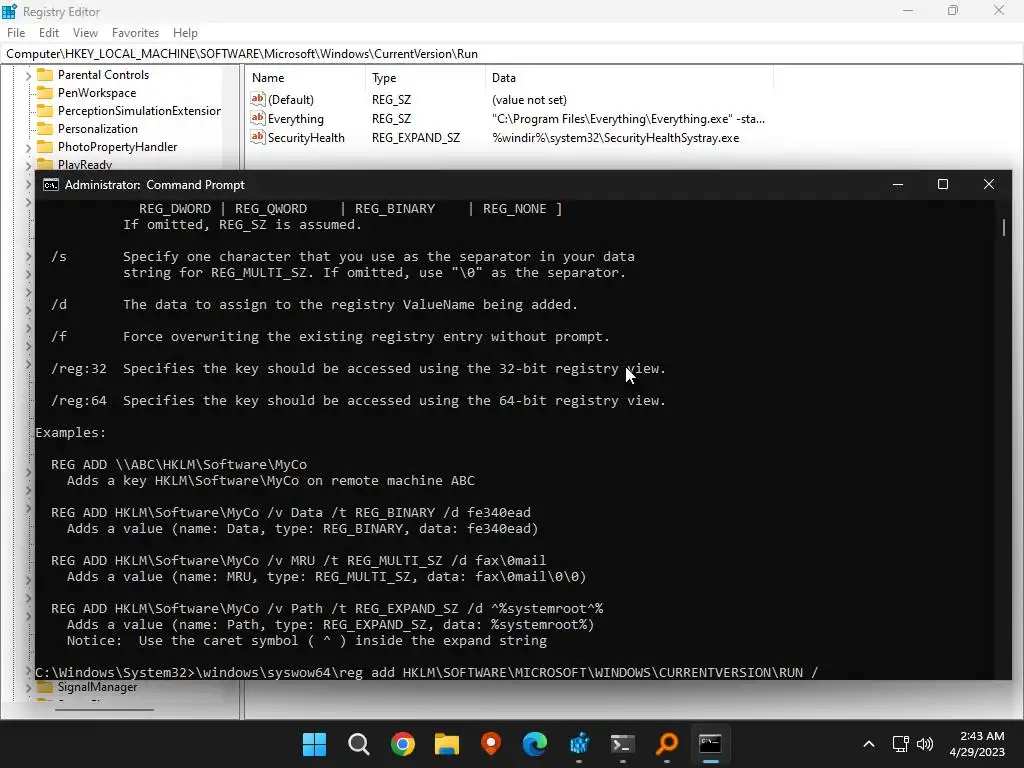Open the Edit menu in Registry Editor
1024x768 pixels.
point(49,33)
